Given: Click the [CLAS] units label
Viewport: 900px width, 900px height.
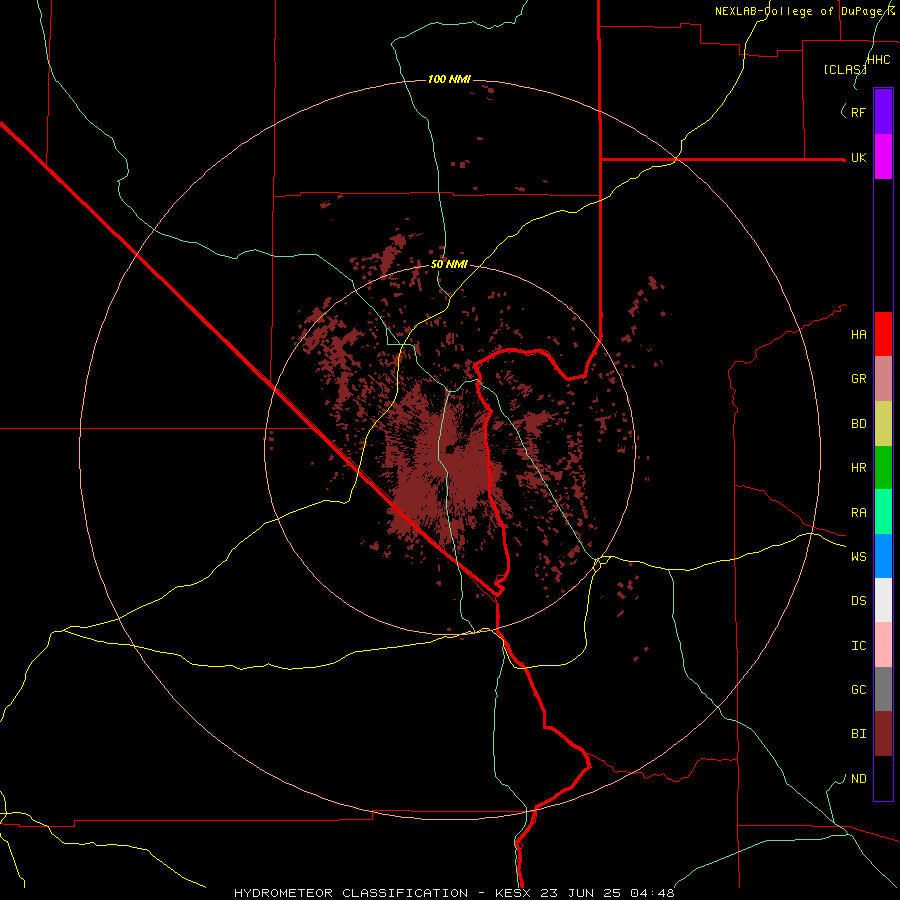Looking at the screenshot, I should (x=844, y=69).
